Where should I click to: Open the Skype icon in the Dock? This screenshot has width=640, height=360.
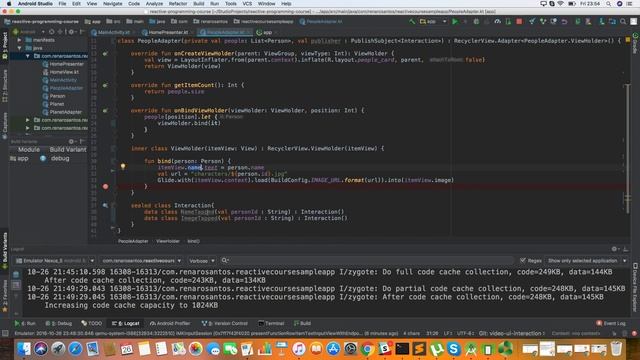point(453,349)
